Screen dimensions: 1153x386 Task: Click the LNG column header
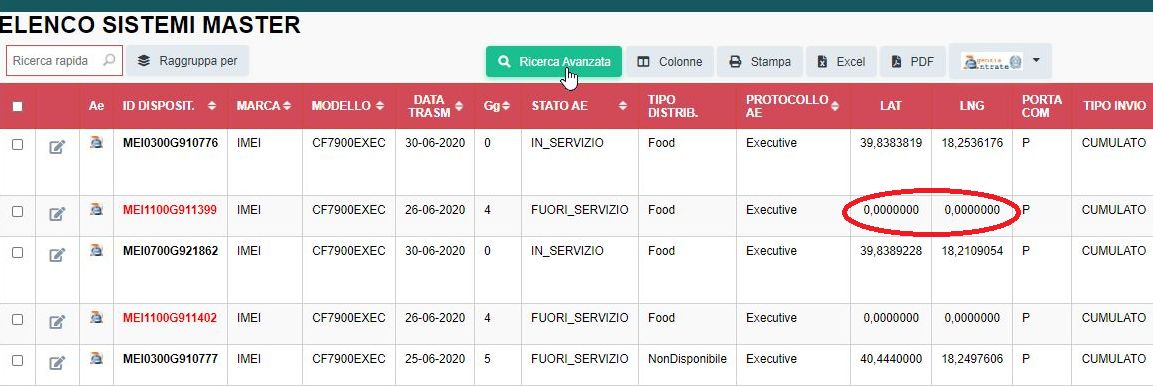(971, 106)
